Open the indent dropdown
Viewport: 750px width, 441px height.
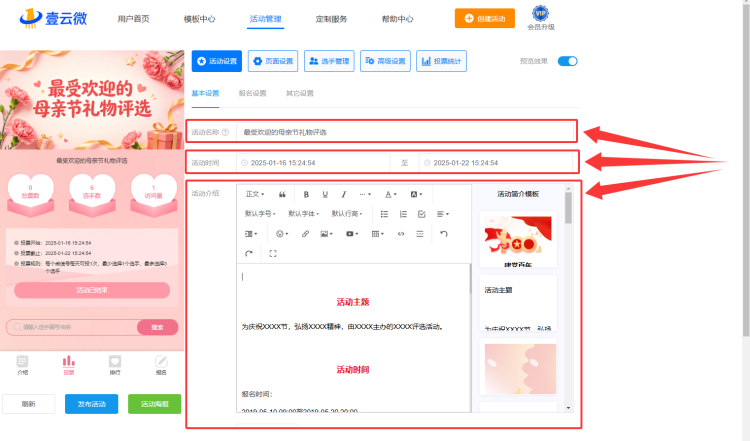click(251, 234)
